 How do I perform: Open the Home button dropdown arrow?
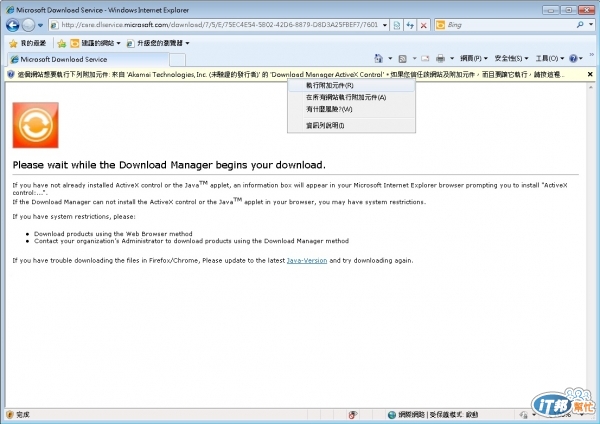click(x=390, y=59)
